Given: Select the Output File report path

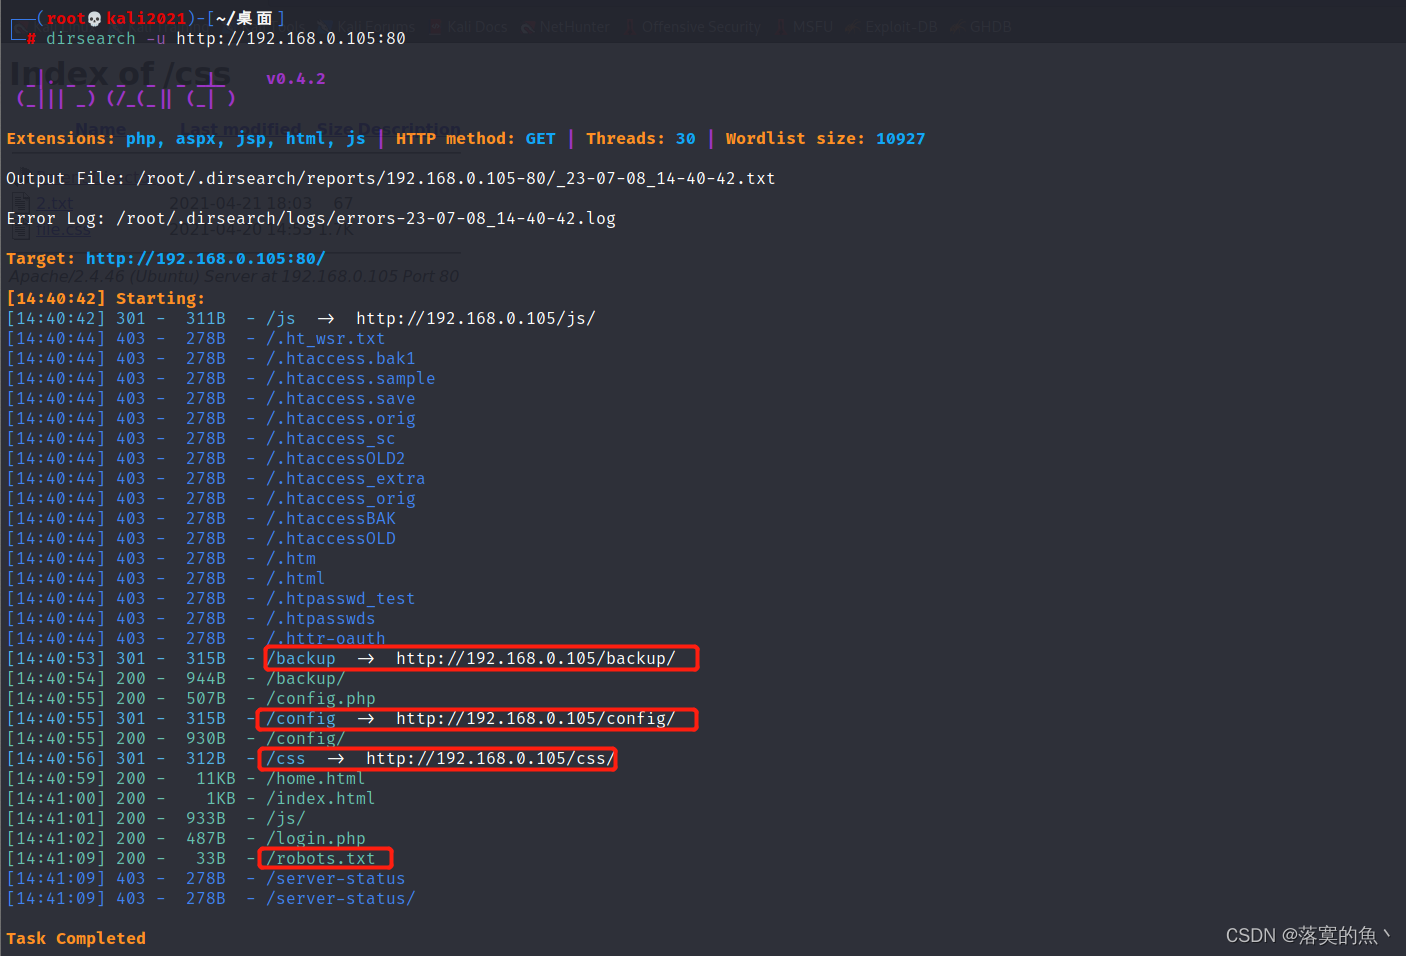Looking at the screenshot, I should pos(456,178).
